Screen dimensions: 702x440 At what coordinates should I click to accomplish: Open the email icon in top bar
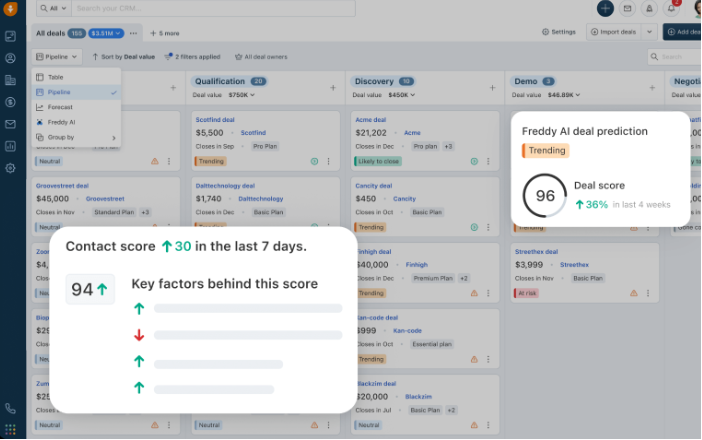tap(627, 8)
